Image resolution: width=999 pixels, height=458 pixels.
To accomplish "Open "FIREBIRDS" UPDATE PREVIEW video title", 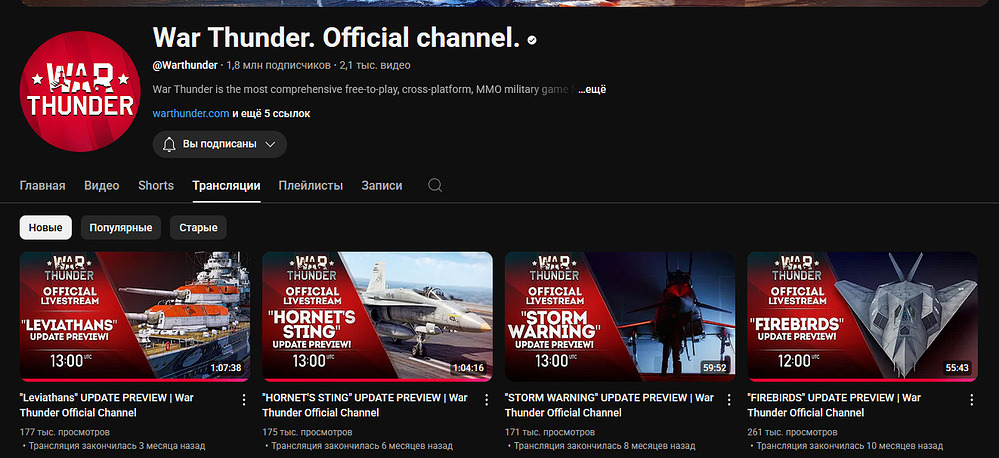I will point(834,405).
